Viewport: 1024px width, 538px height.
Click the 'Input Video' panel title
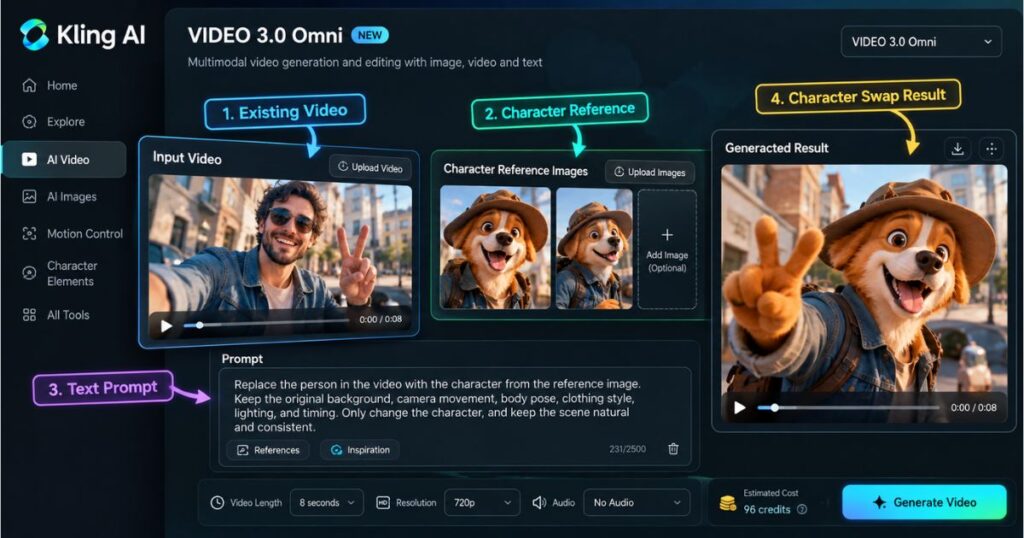(187, 158)
